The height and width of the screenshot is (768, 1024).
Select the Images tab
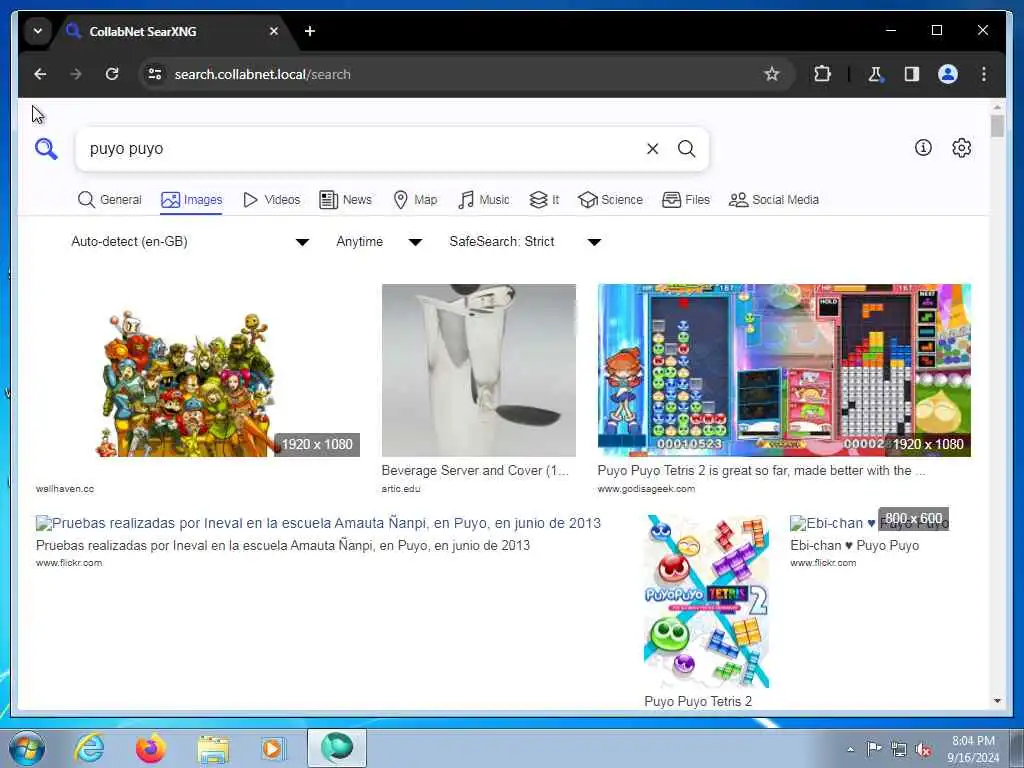tap(191, 200)
